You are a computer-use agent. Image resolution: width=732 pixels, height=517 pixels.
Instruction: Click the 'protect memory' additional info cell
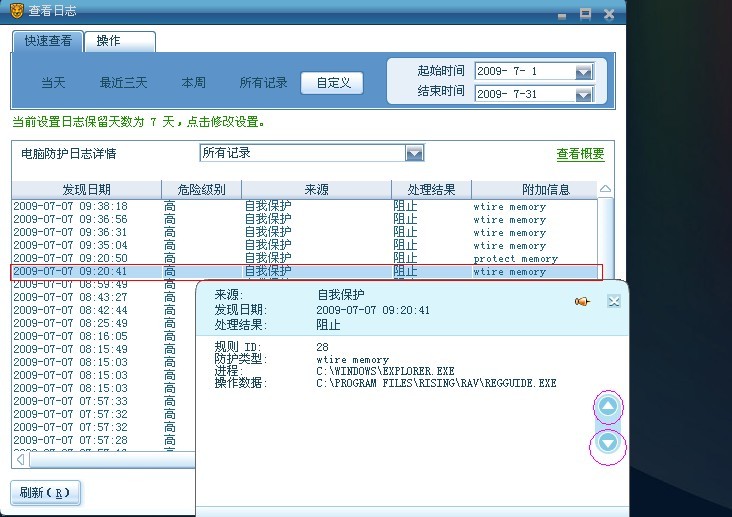coord(515,259)
